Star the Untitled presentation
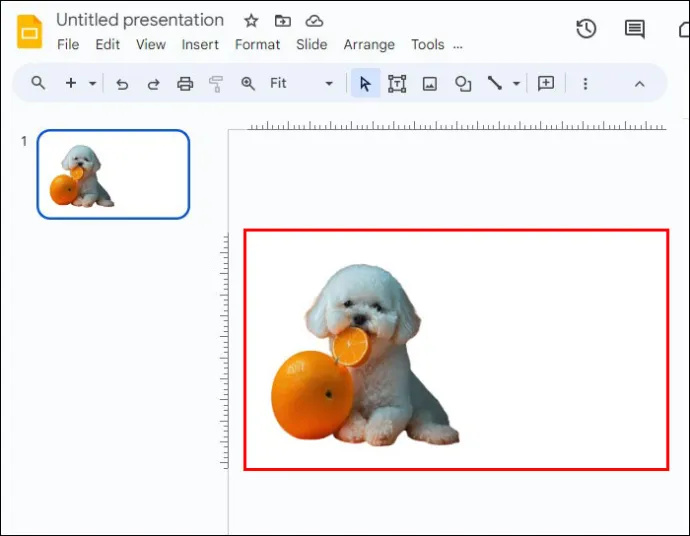The image size is (690, 536). (x=251, y=20)
